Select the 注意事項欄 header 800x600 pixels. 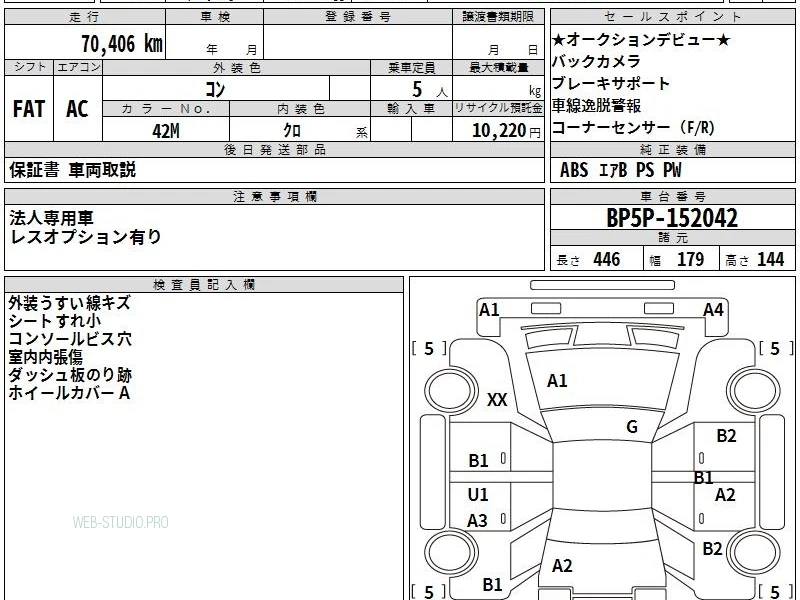[x=274, y=196]
